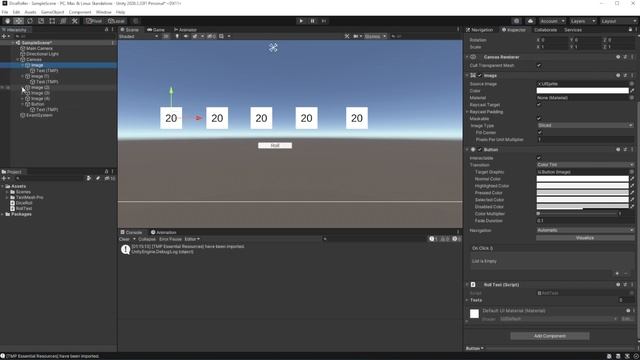Select EventSystem in the Hierarchy
The height and width of the screenshot is (360, 640).
(x=39, y=115)
